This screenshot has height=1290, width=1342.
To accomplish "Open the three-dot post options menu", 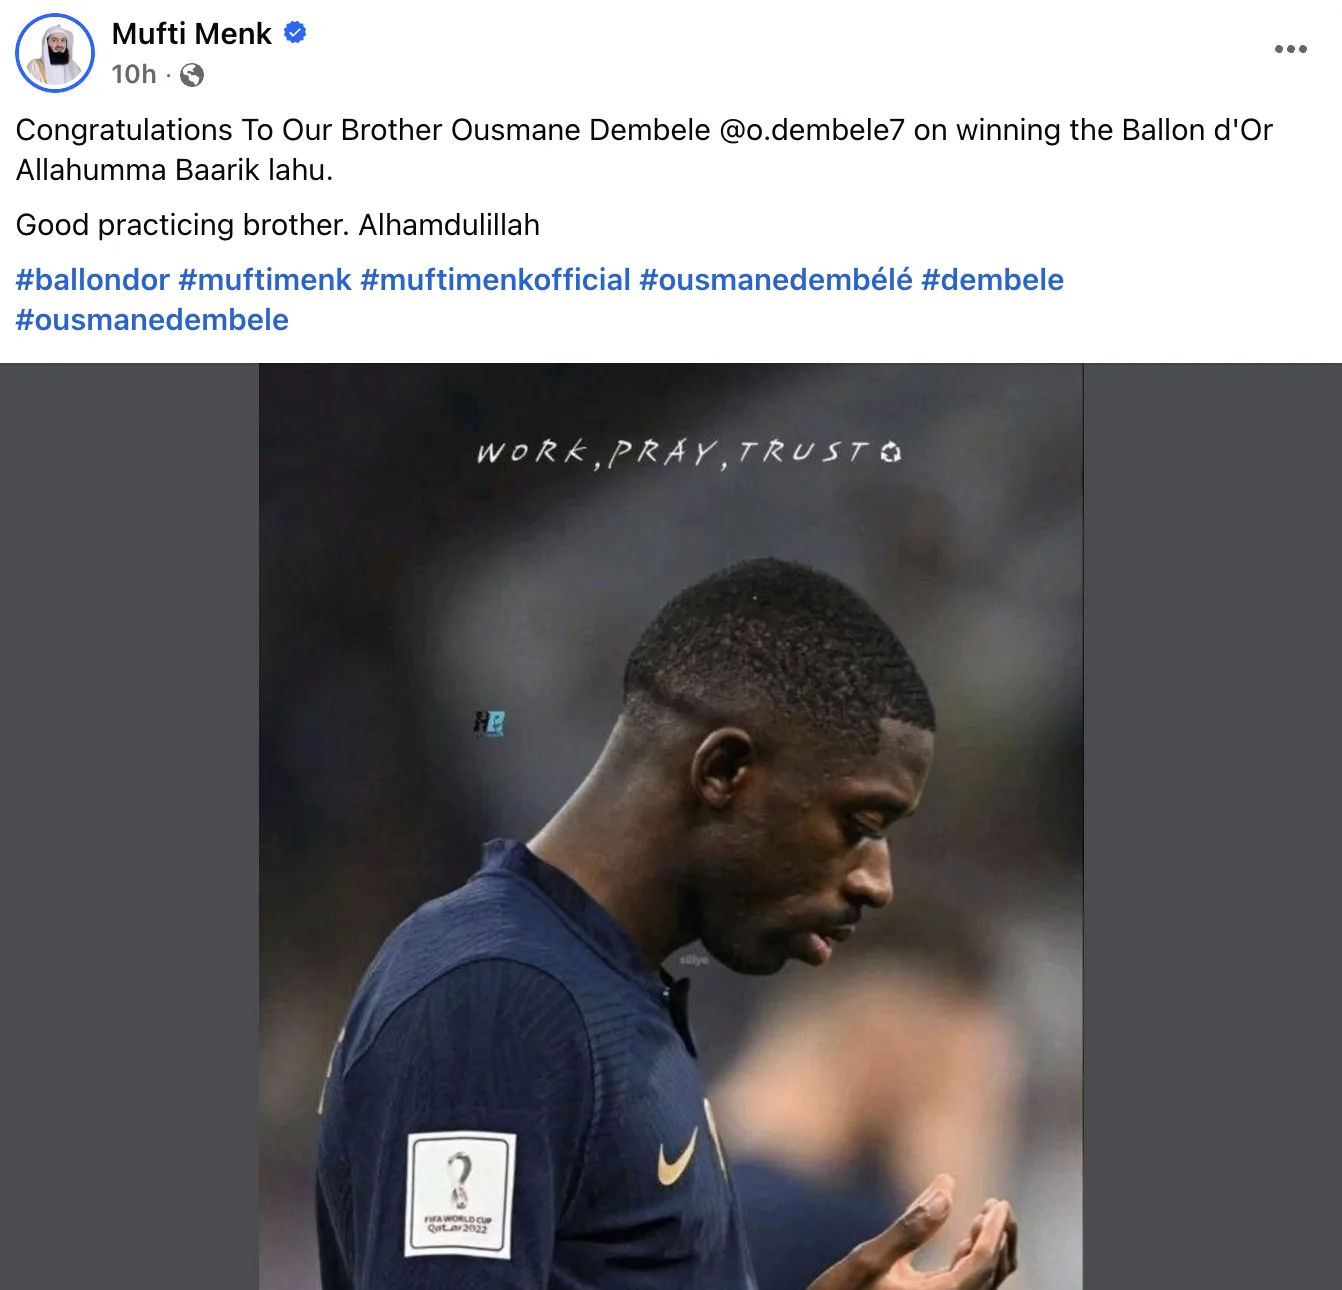I will 1290,49.
